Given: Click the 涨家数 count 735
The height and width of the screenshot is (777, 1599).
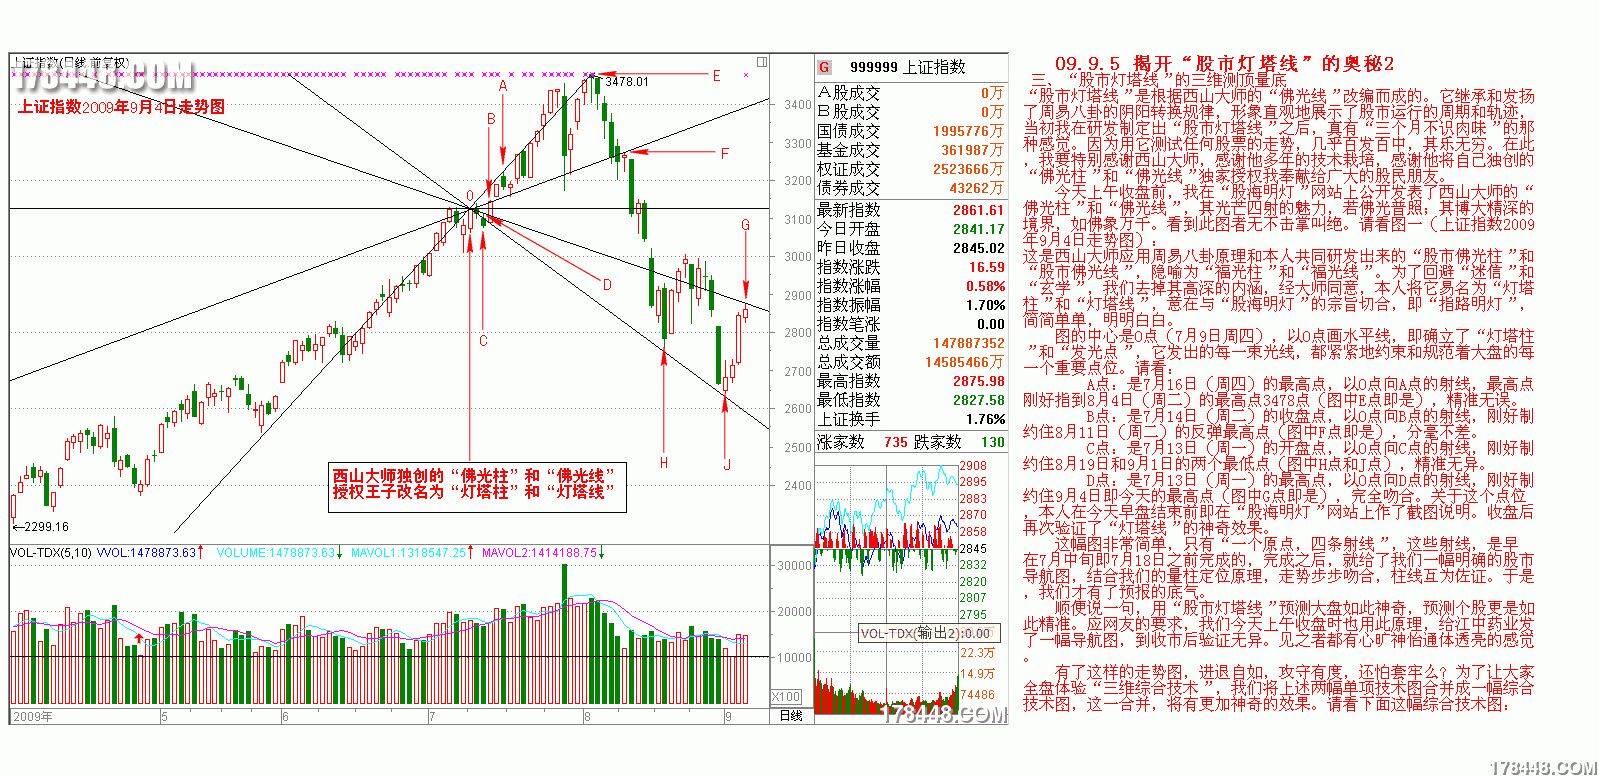Looking at the screenshot, I should [x=896, y=442].
